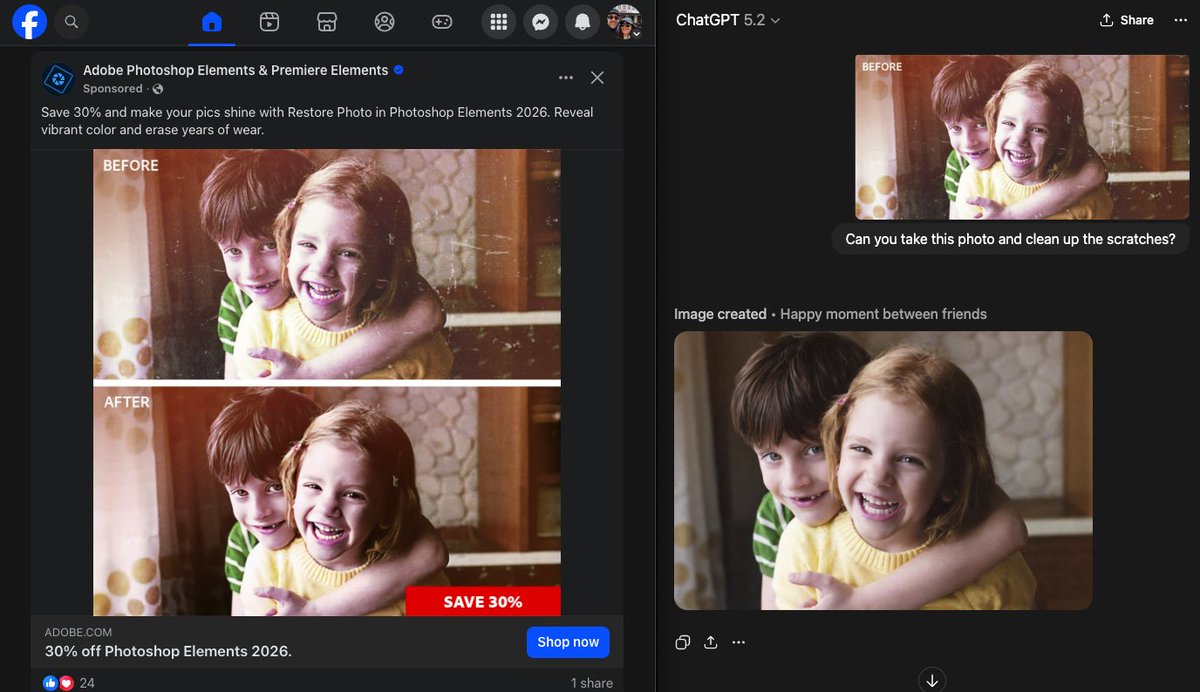
Task: Click the share/upload icon under generated image
Action: [711, 642]
